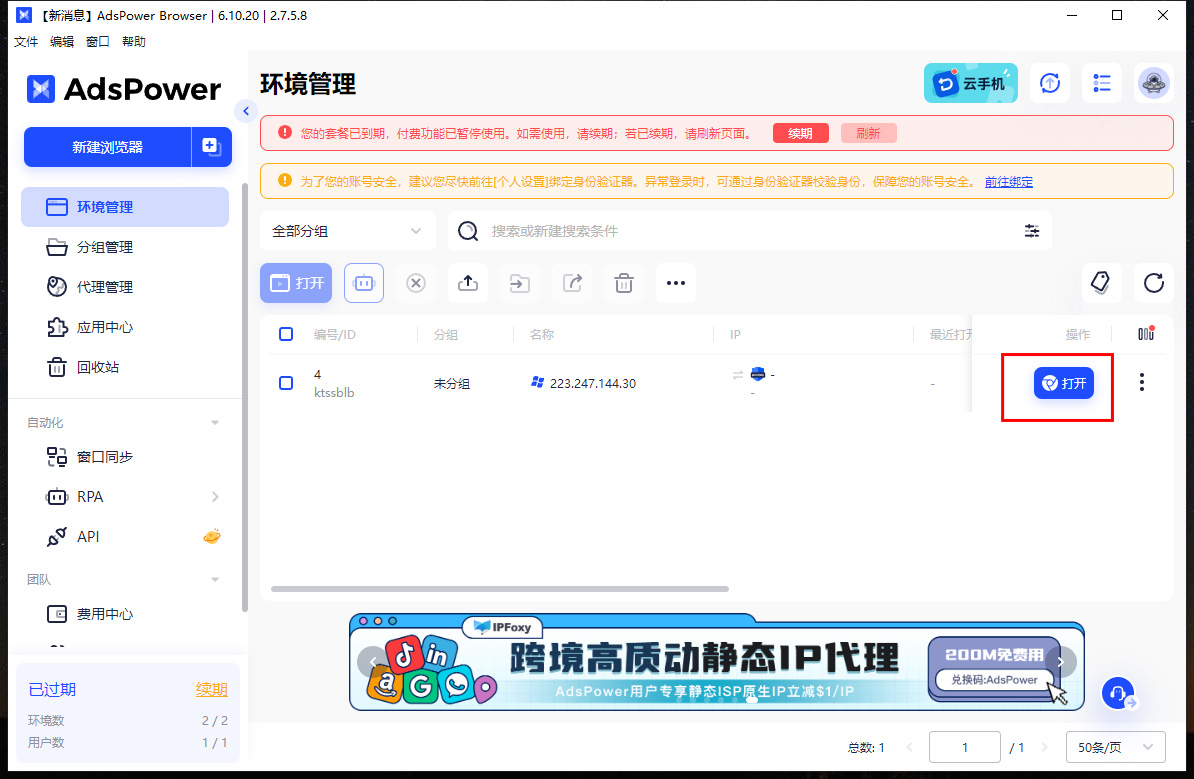This screenshot has width=1194, height=779.
Task: Toggle the select-all checkbox in table header
Action: coord(286,334)
